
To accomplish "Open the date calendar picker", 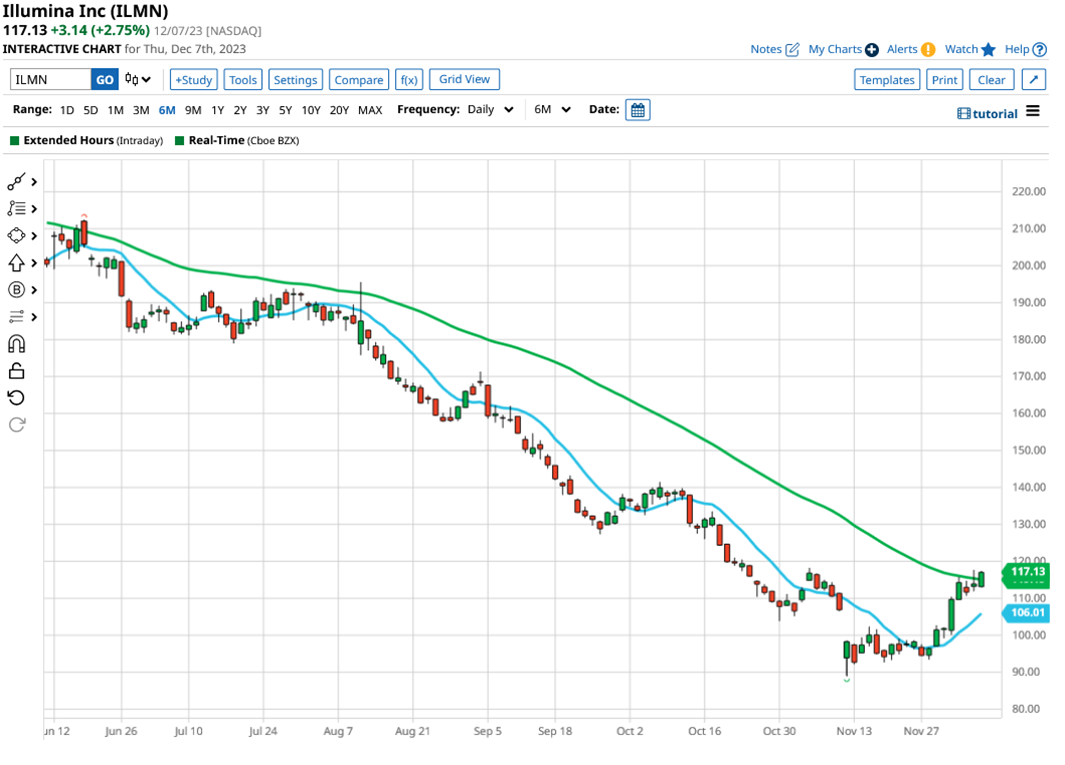I will (637, 110).
